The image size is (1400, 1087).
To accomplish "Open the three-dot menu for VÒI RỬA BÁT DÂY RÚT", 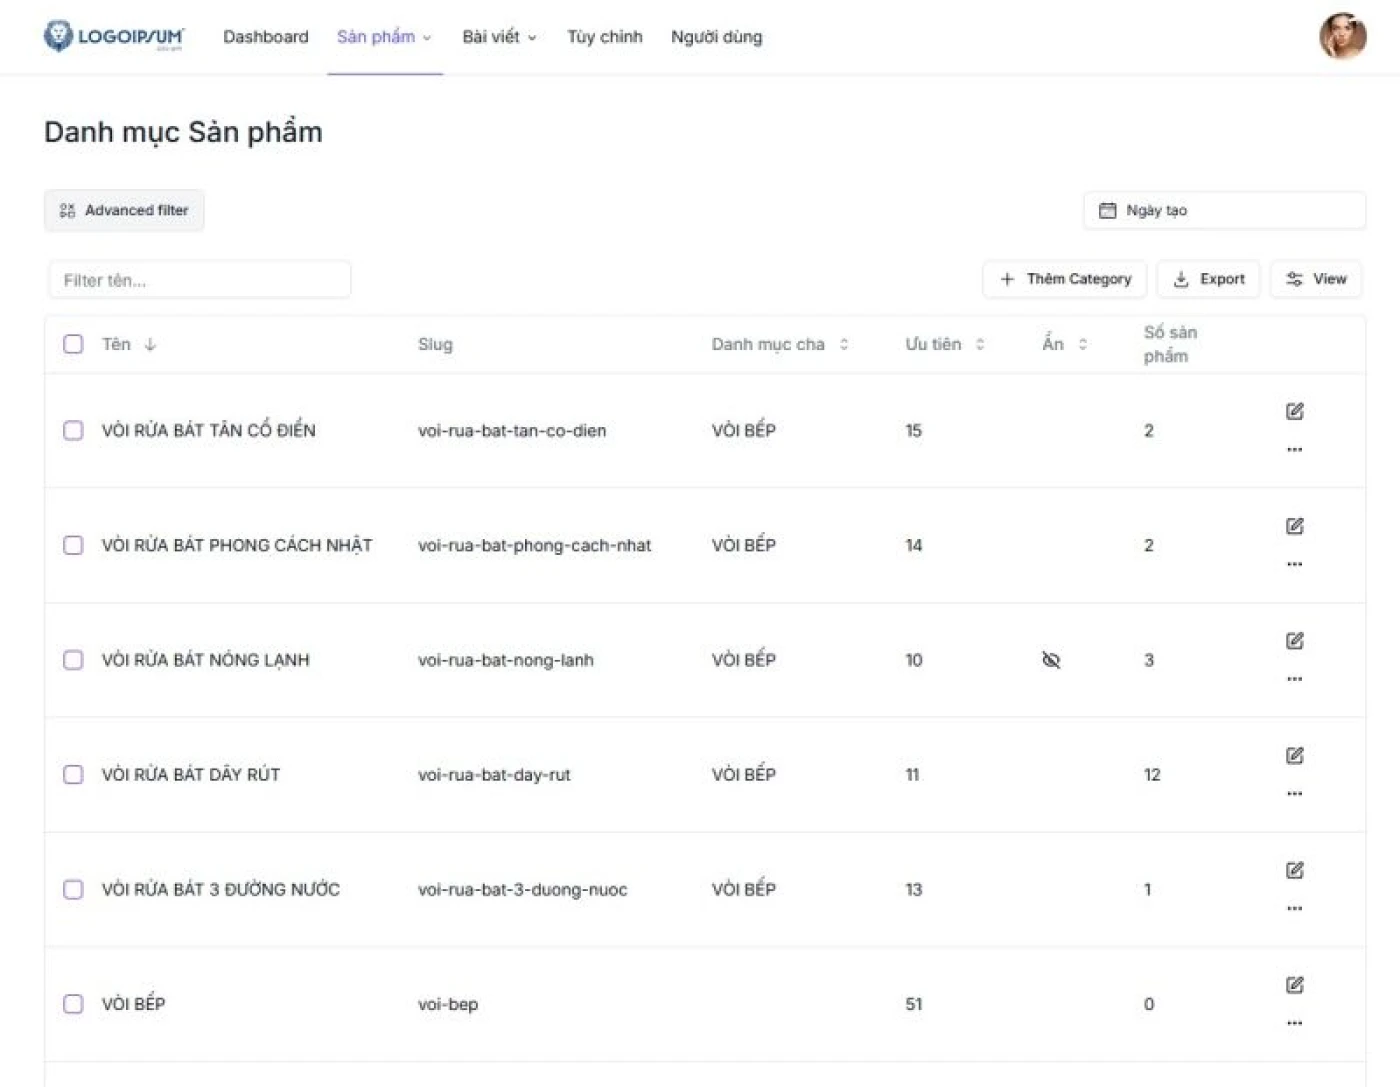I will (1294, 794).
